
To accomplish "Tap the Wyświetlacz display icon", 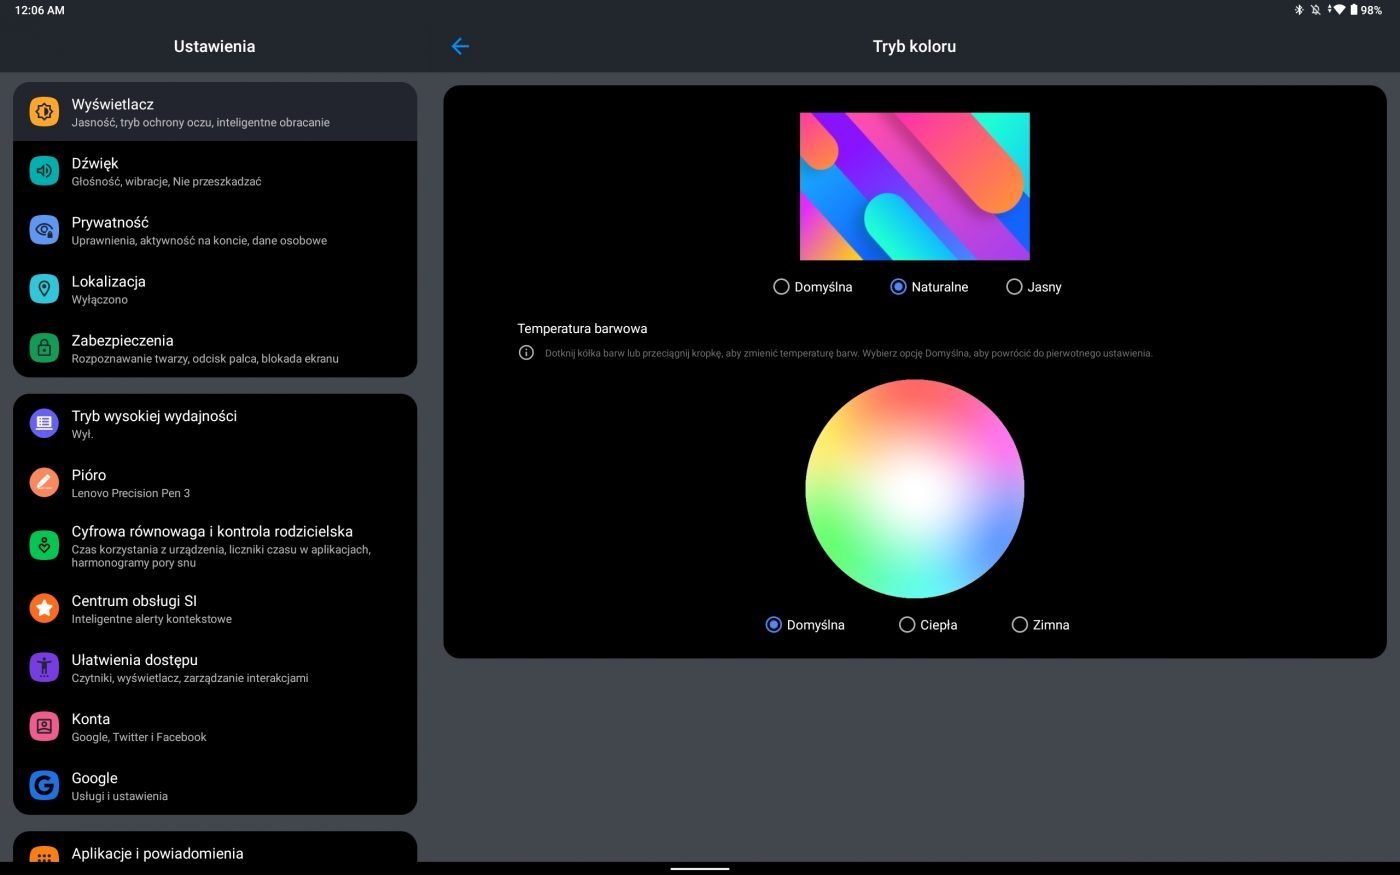I will click(x=44, y=112).
